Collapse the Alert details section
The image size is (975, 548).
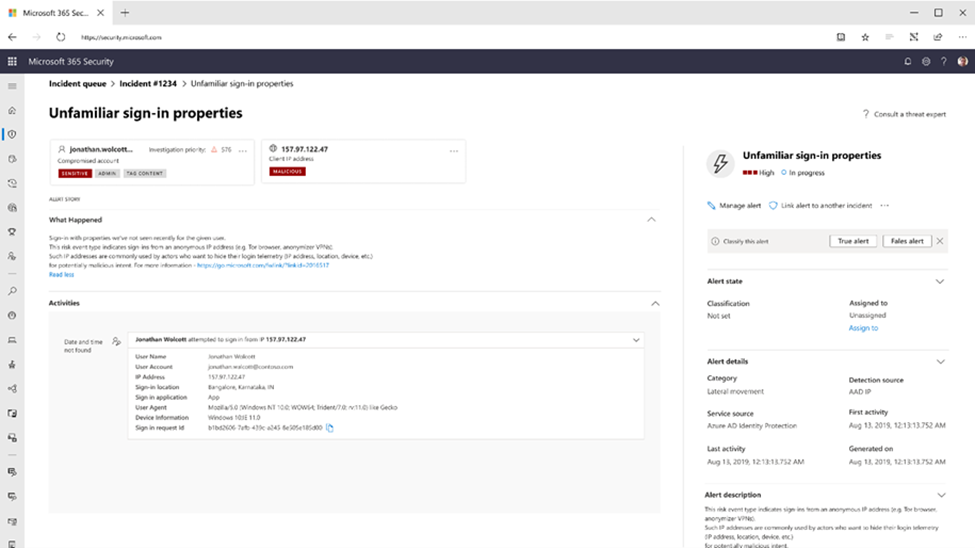pyautogui.click(x=940, y=362)
